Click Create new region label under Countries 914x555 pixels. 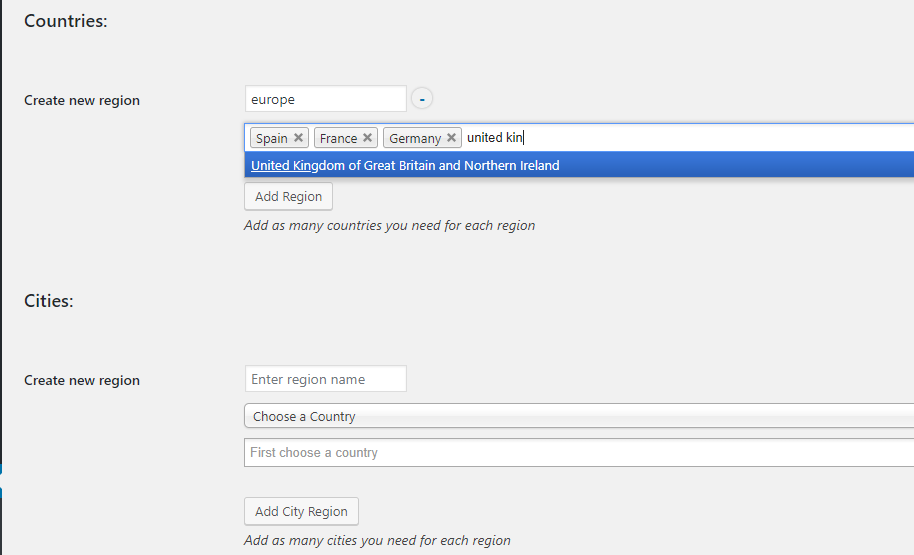(82, 100)
